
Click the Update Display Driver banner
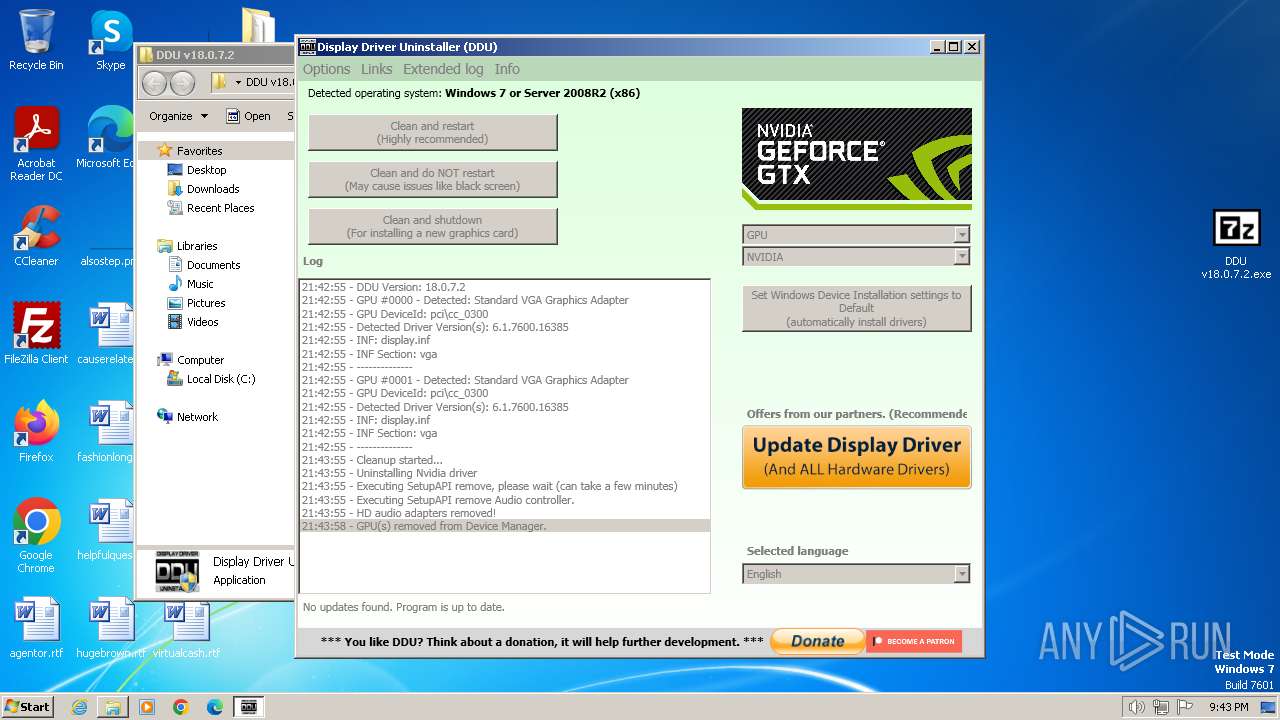(856, 457)
